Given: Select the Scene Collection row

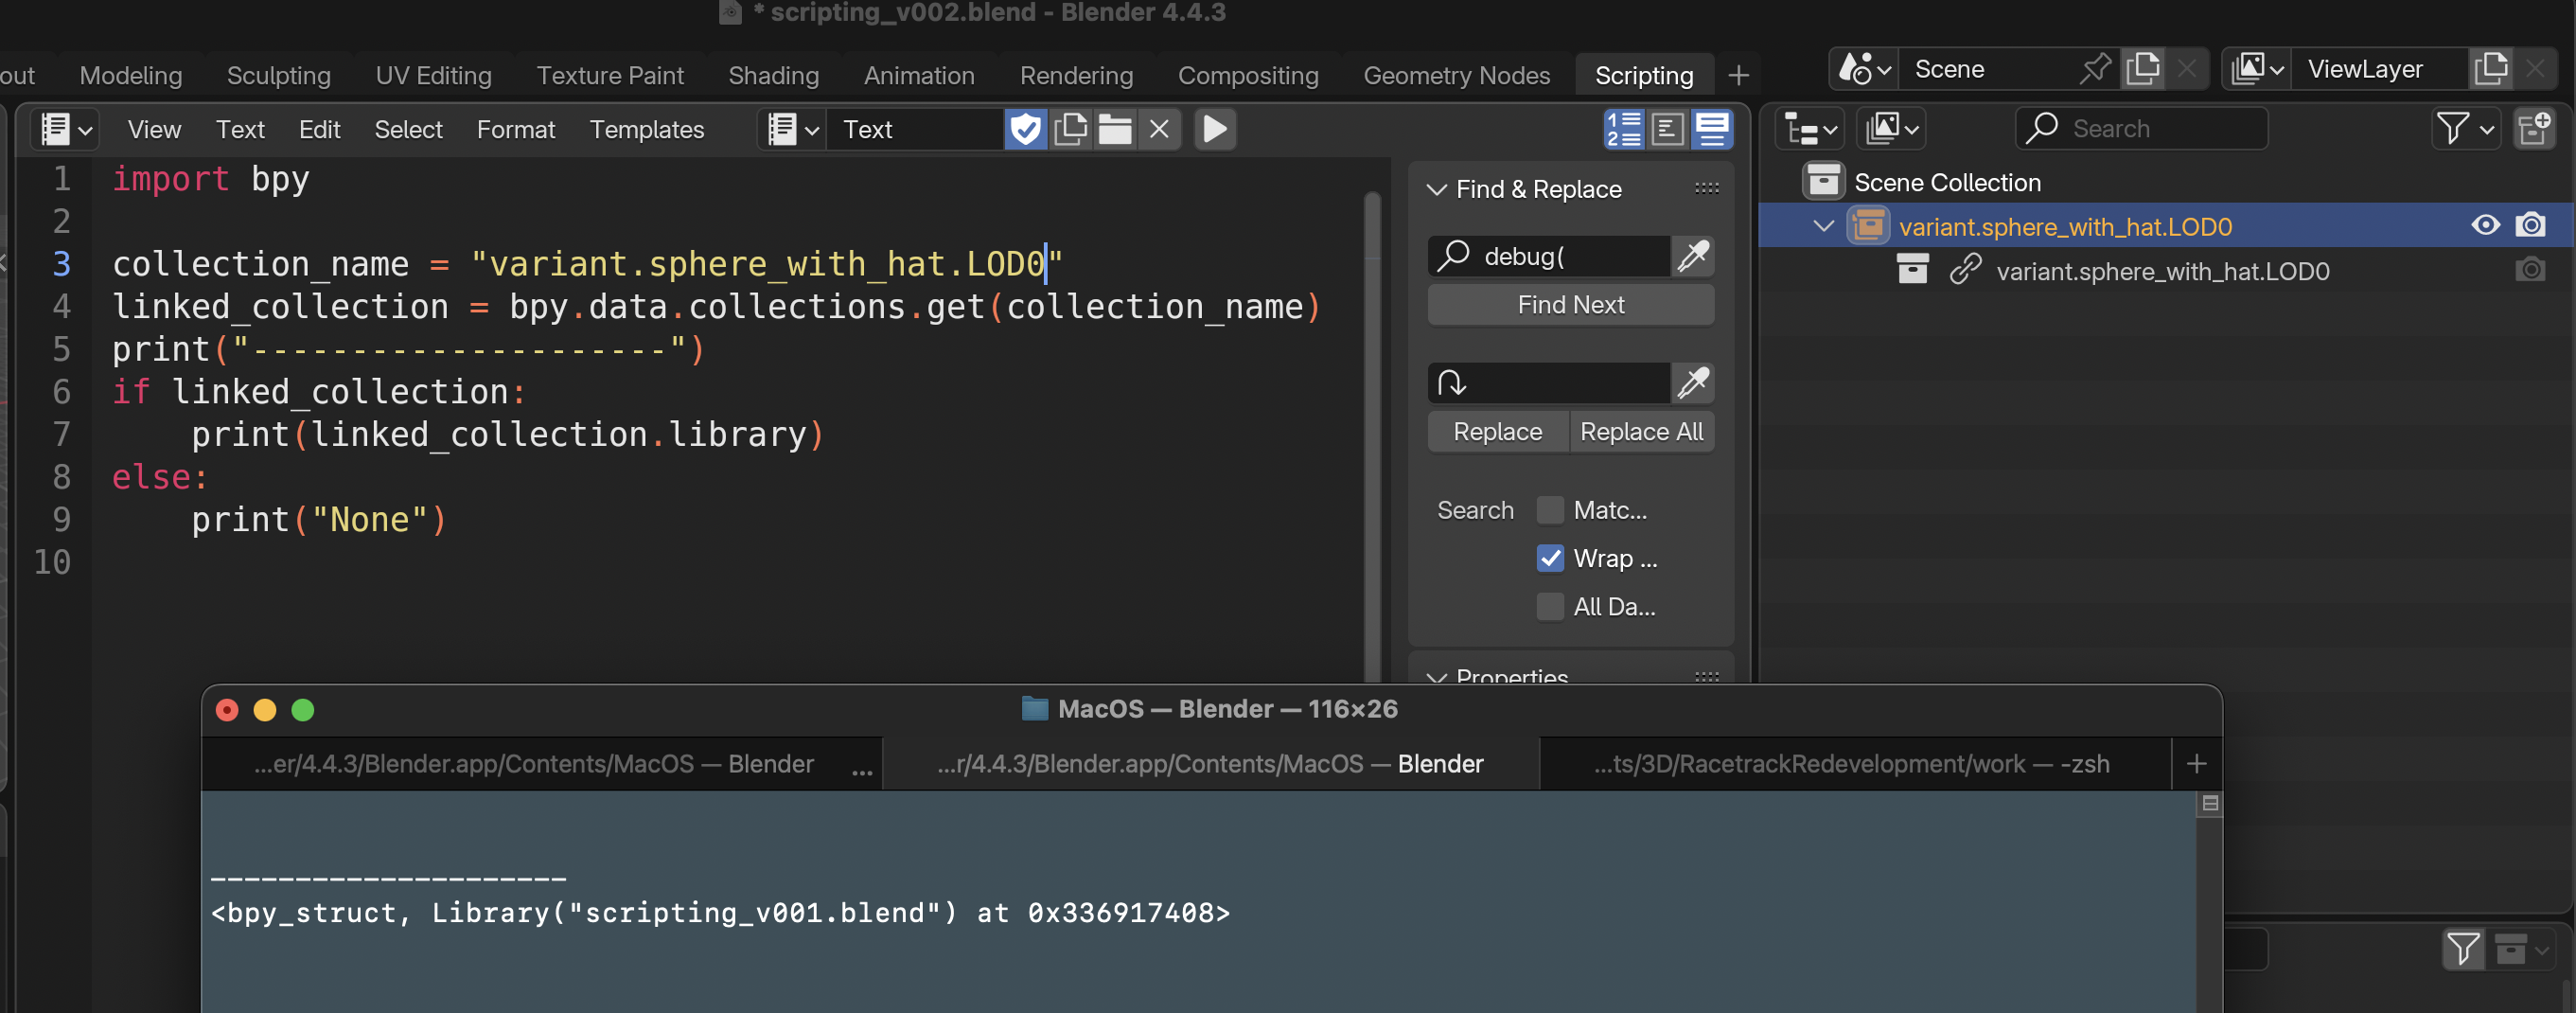Looking at the screenshot, I should 2166,182.
